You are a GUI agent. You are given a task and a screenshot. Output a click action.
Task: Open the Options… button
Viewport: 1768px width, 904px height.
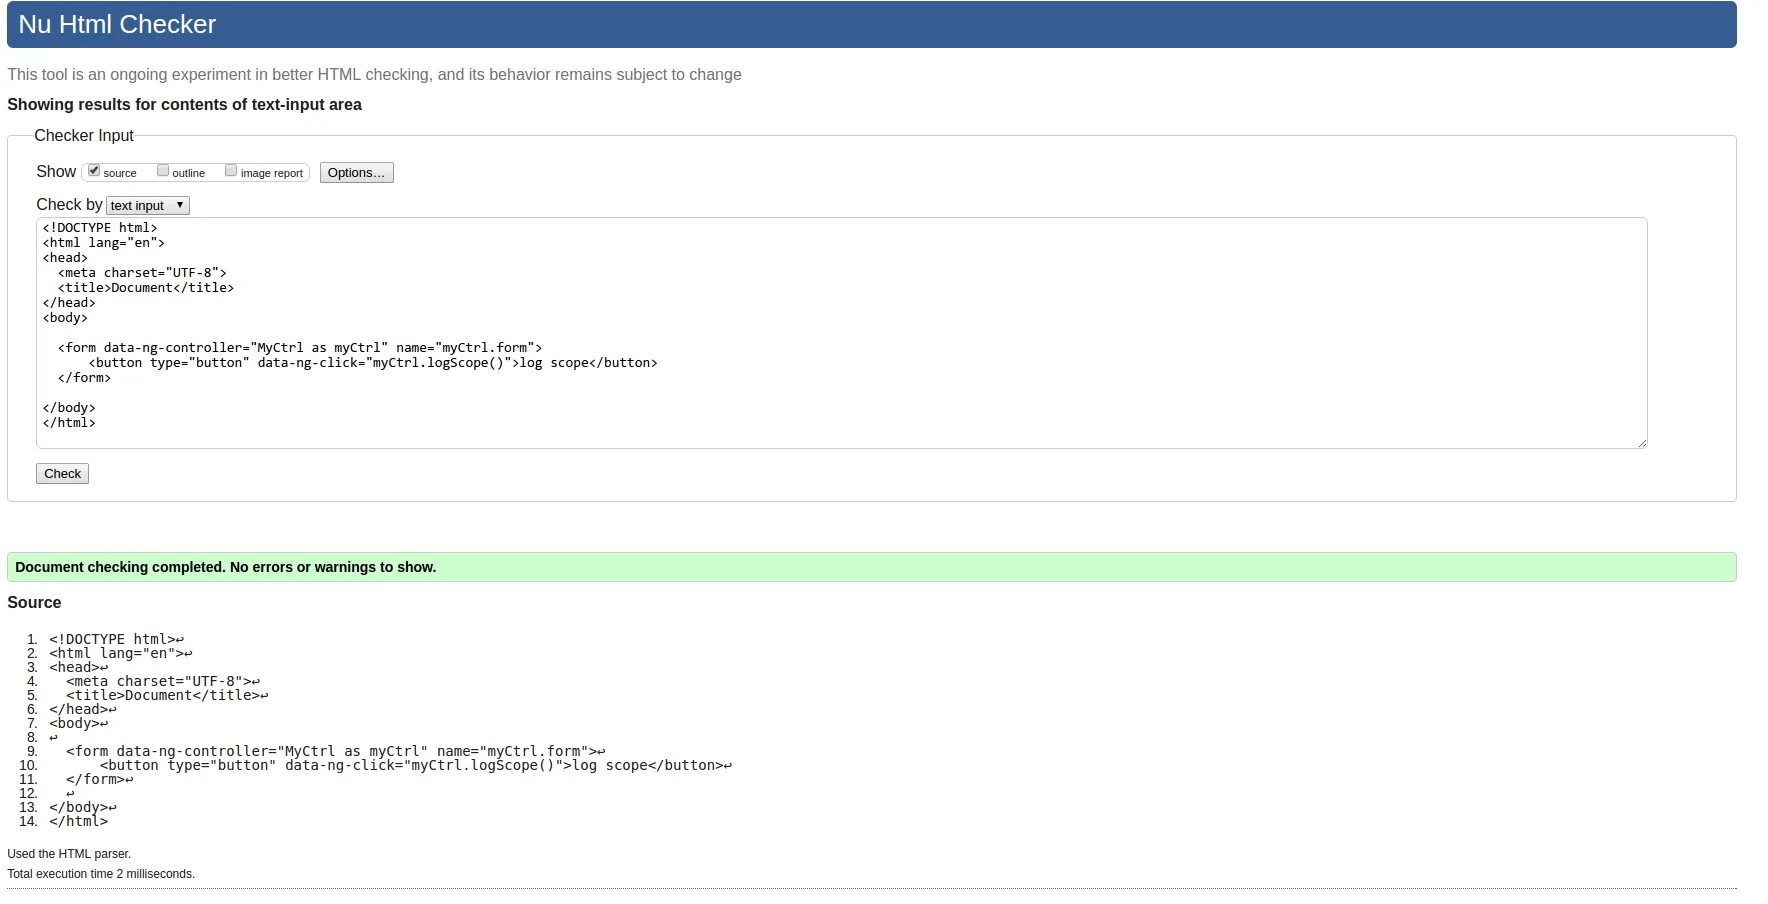tap(357, 173)
